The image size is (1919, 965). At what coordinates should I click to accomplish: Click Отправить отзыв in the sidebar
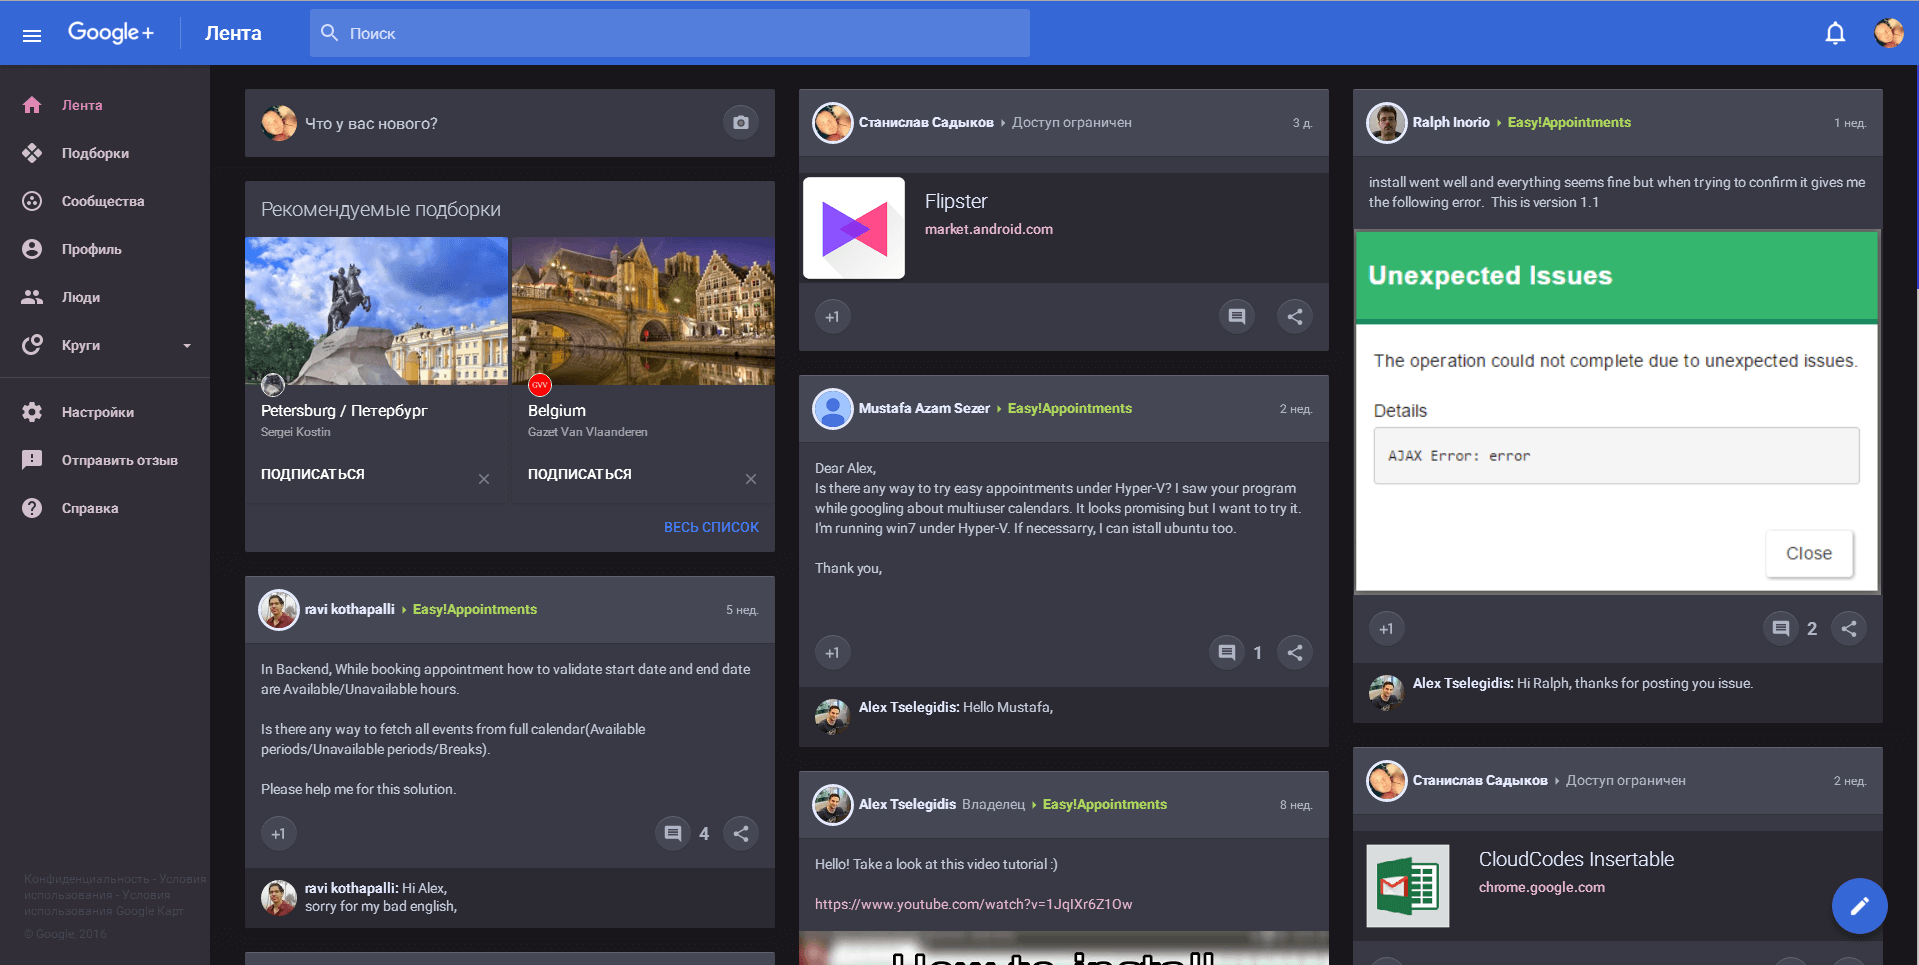click(x=105, y=460)
